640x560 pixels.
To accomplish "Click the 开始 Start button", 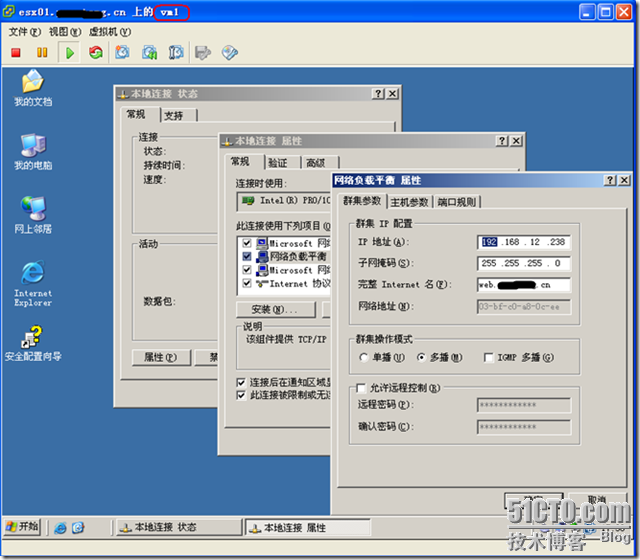I will click(x=22, y=527).
